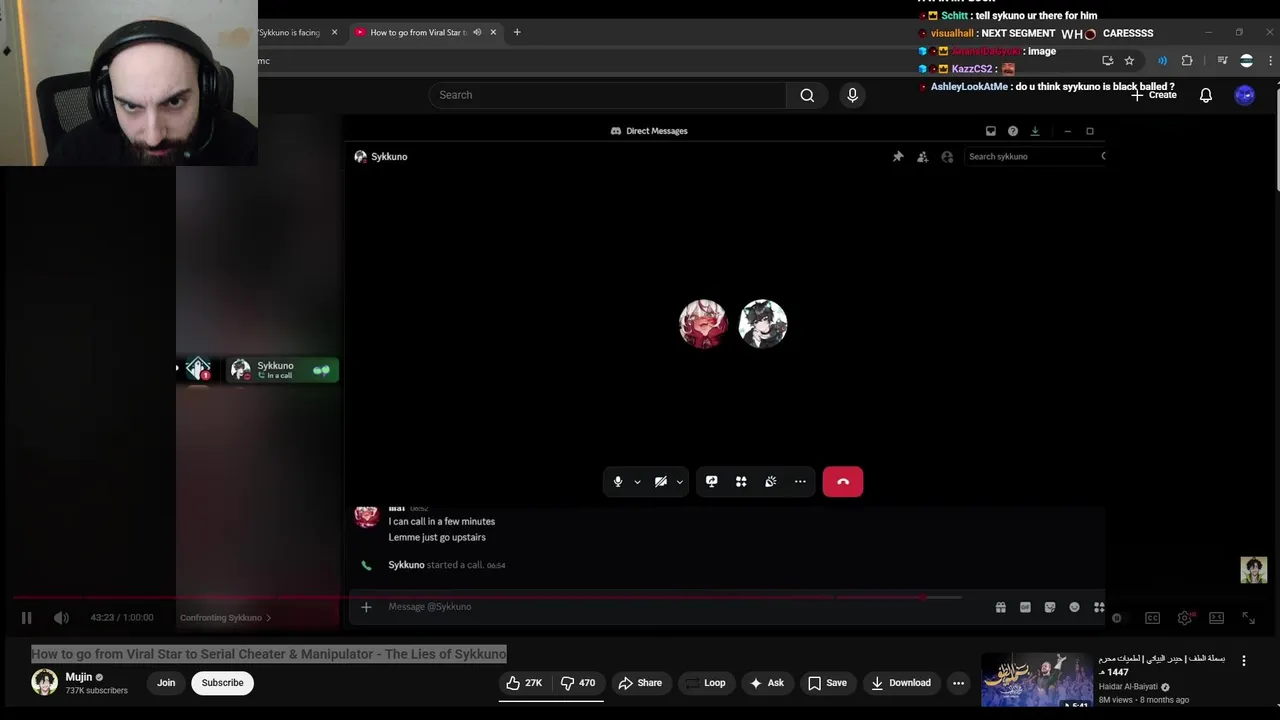Viewport: 1280px width, 720px height.
Task: Click 'Sykkuno' name in started a call message
Action: tap(406, 565)
